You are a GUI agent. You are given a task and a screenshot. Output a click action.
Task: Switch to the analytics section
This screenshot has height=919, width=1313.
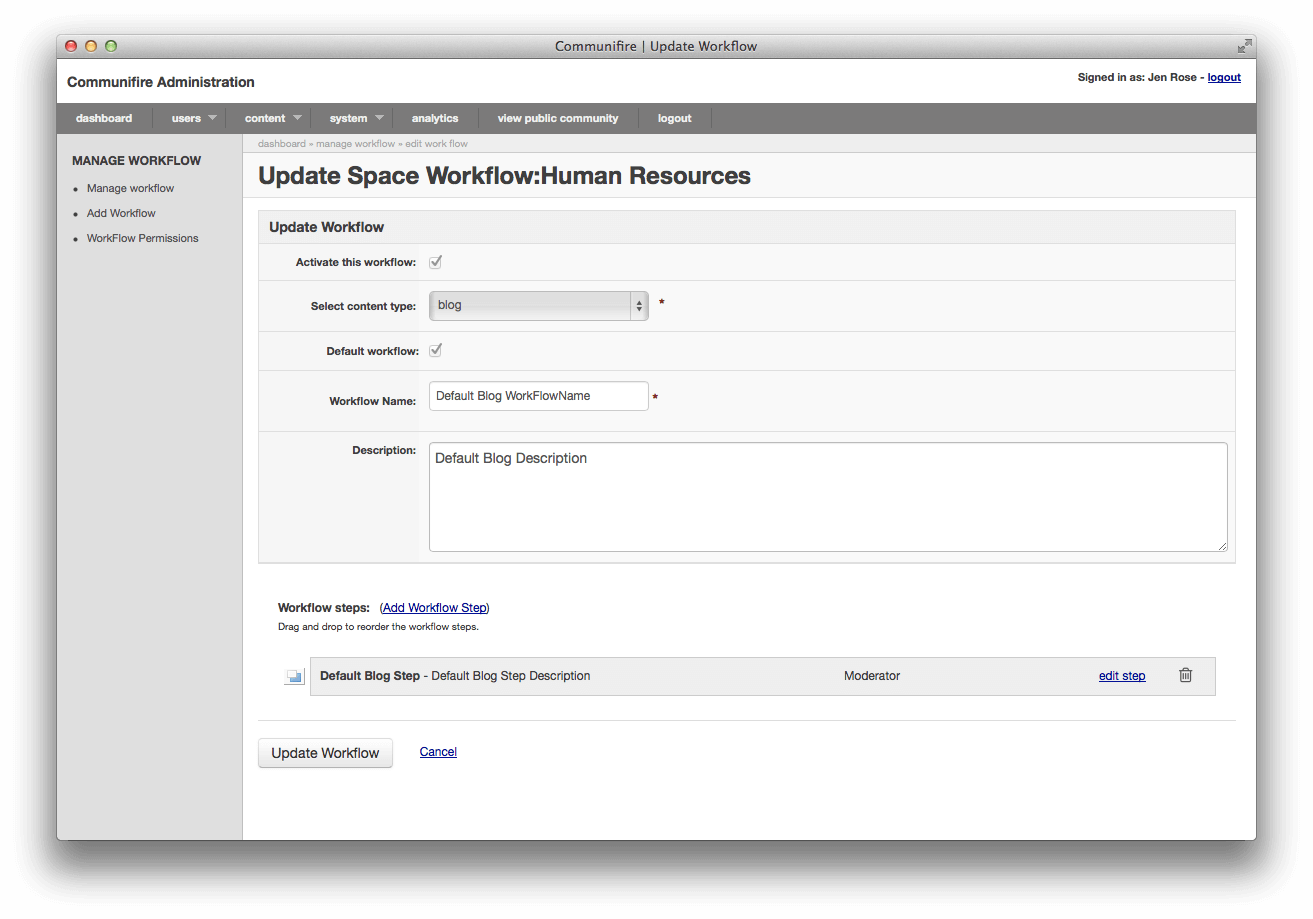coord(435,117)
